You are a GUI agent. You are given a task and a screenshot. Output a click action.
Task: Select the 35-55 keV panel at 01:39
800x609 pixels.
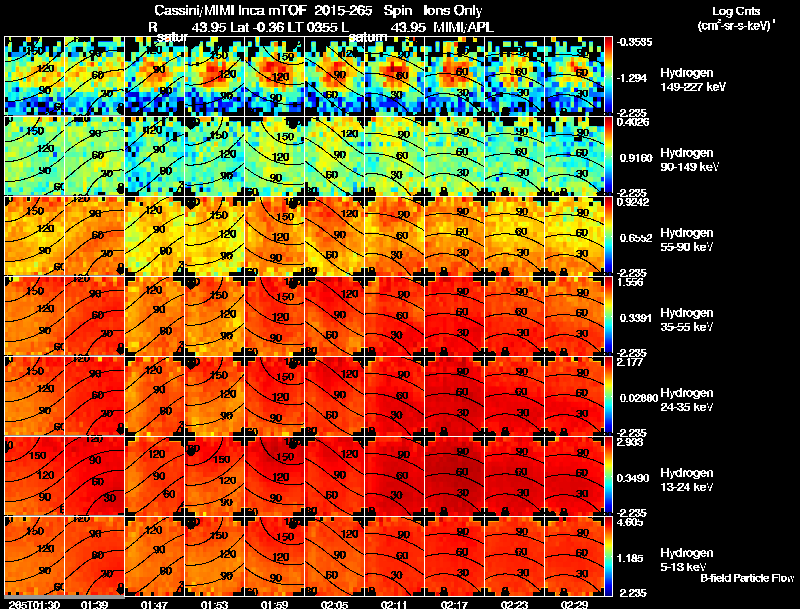click(x=94, y=316)
